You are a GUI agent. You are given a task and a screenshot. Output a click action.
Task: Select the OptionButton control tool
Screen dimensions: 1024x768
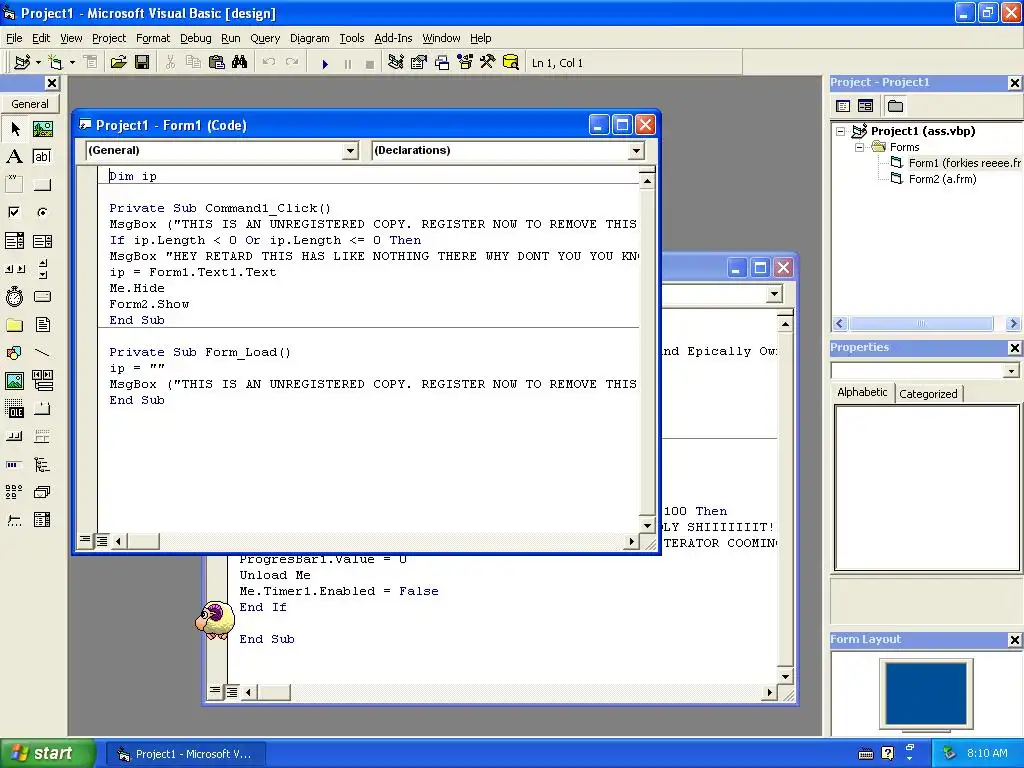[x=42, y=212]
